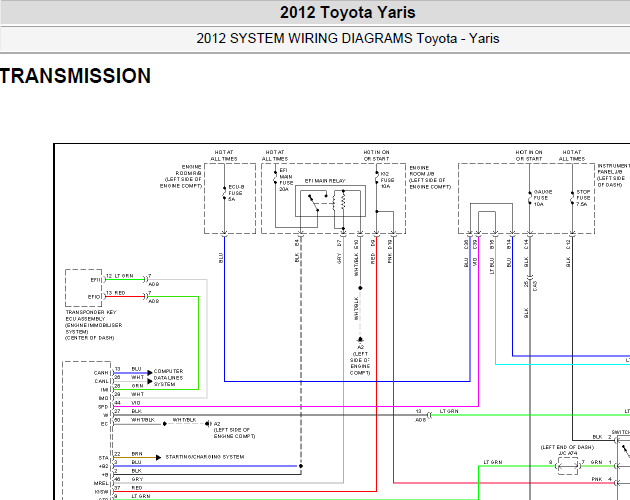Click the +B2 terminal label
Screen dimensions: 630x500
[x=104, y=466]
